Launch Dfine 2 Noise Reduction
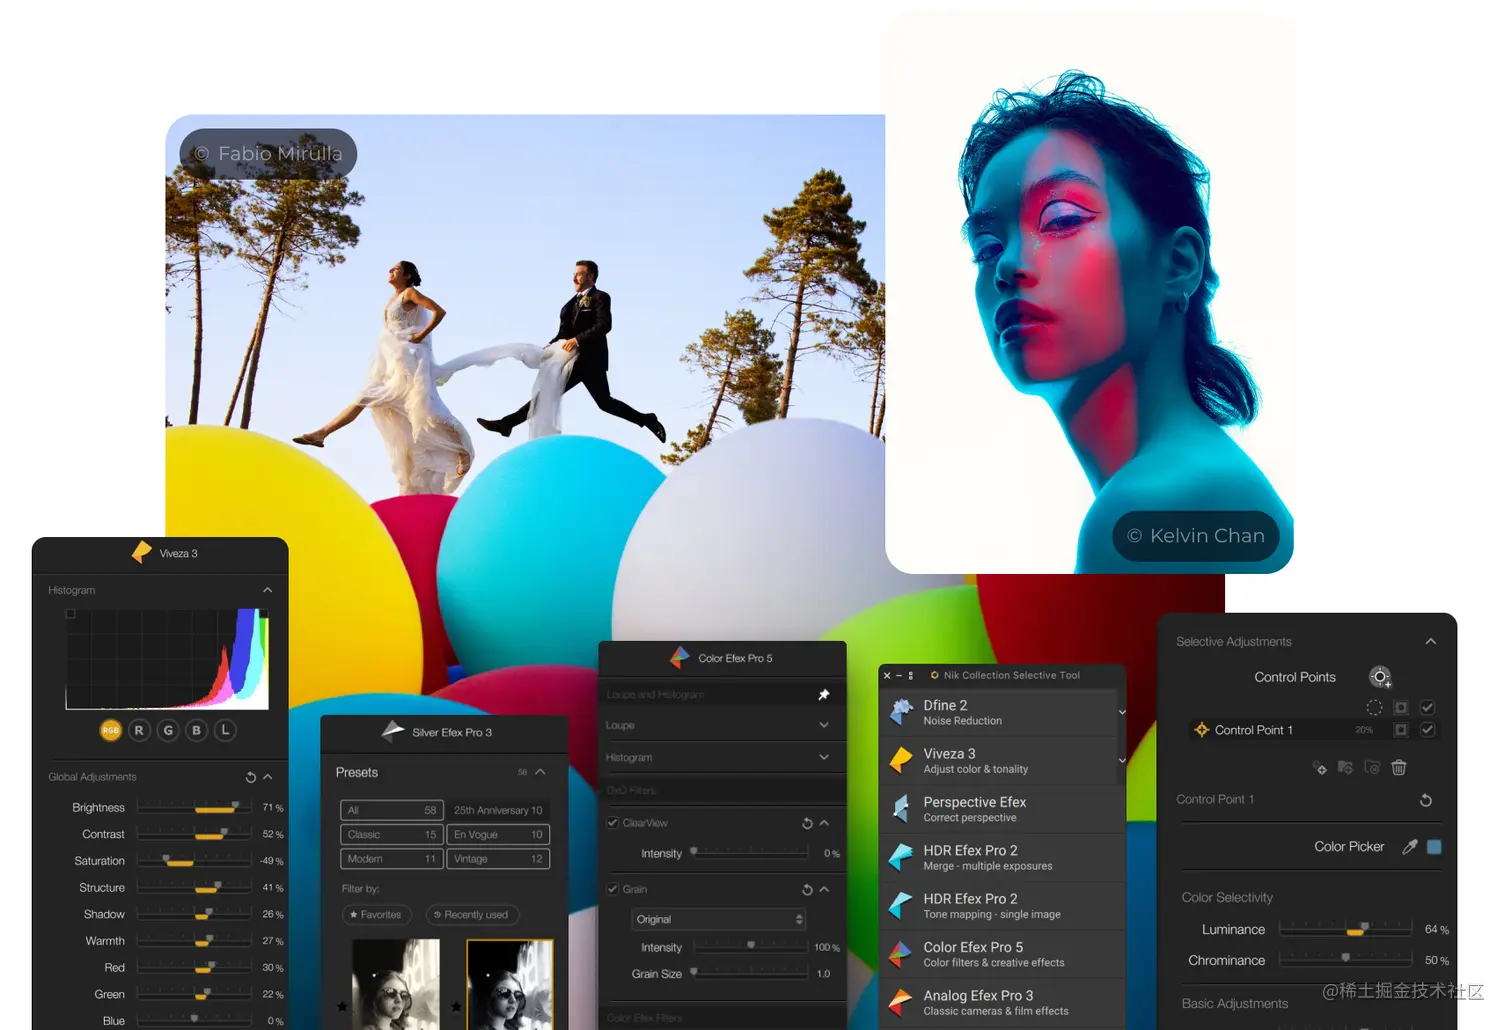Viewport: 1512px width, 1030px height. click(997, 712)
